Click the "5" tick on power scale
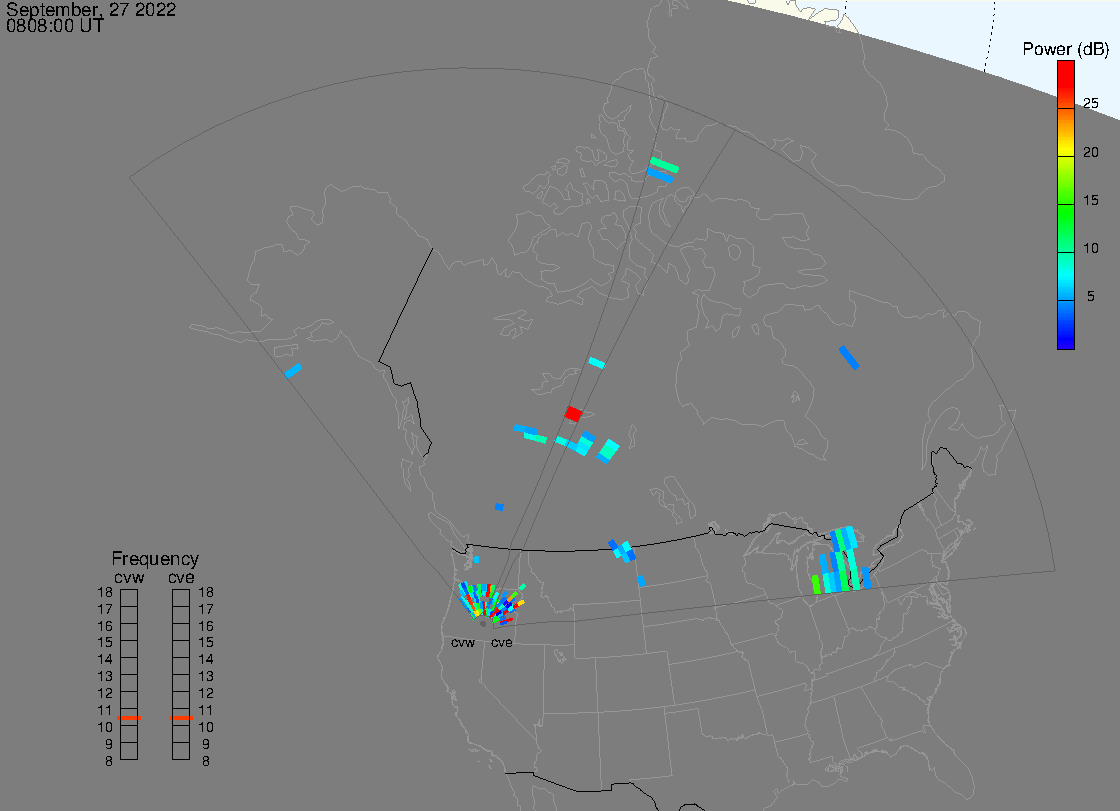This screenshot has height=811, width=1120. (x=1091, y=296)
